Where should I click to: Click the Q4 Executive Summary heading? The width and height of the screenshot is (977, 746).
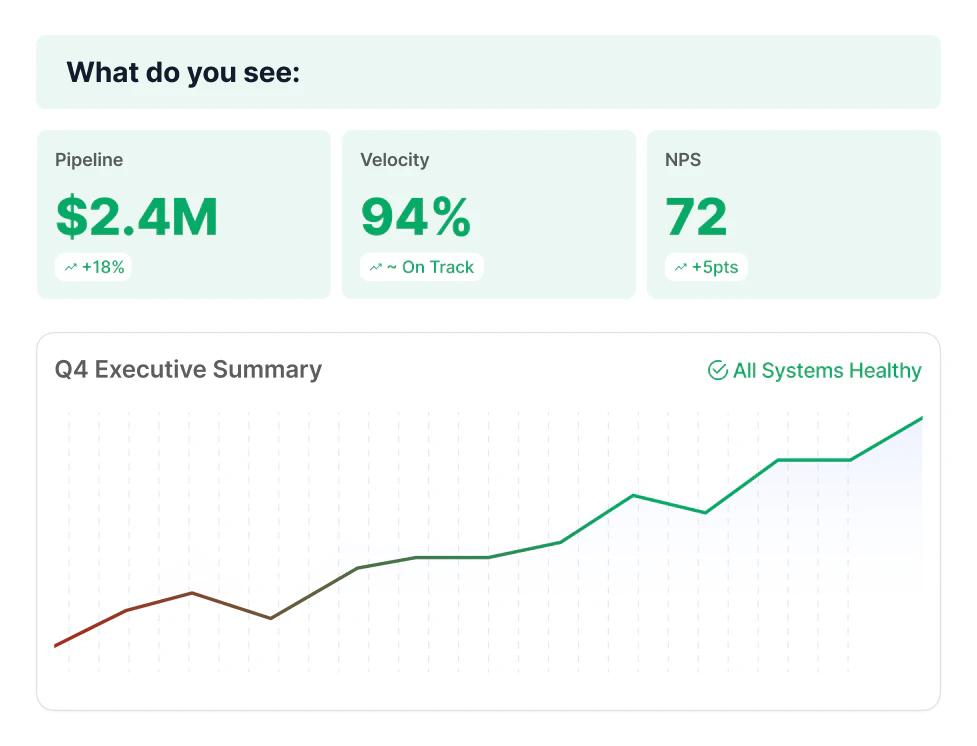coord(188,369)
